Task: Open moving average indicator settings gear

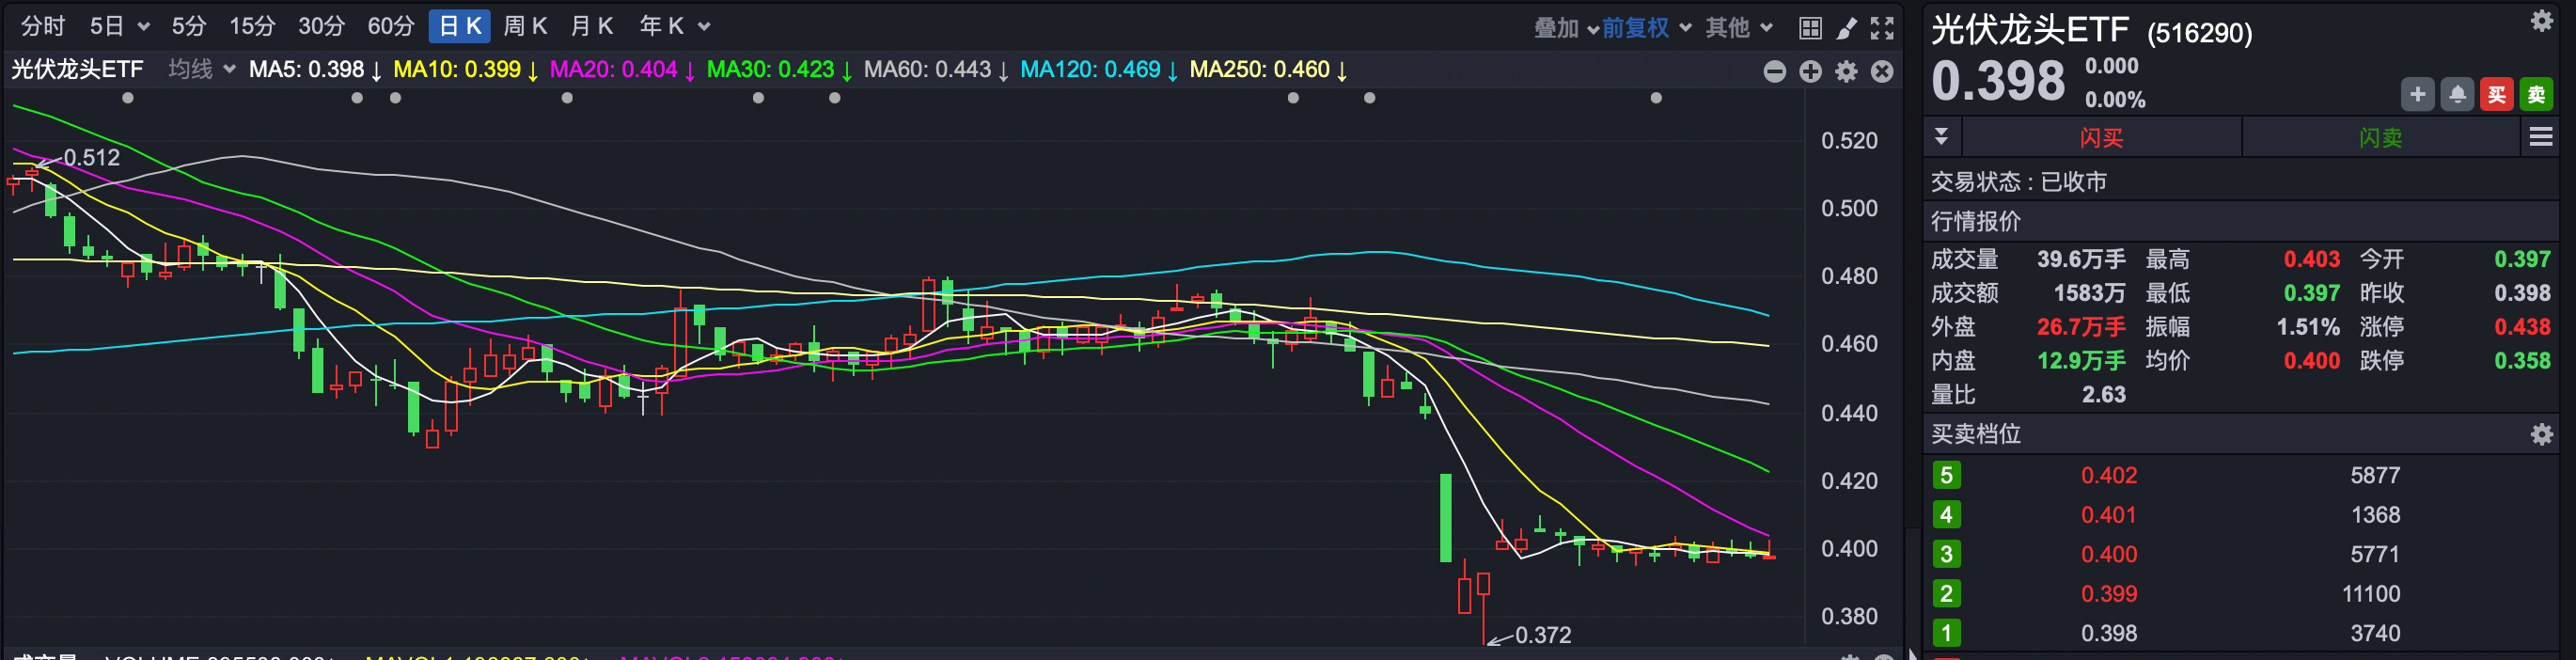Action: [1846, 71]
